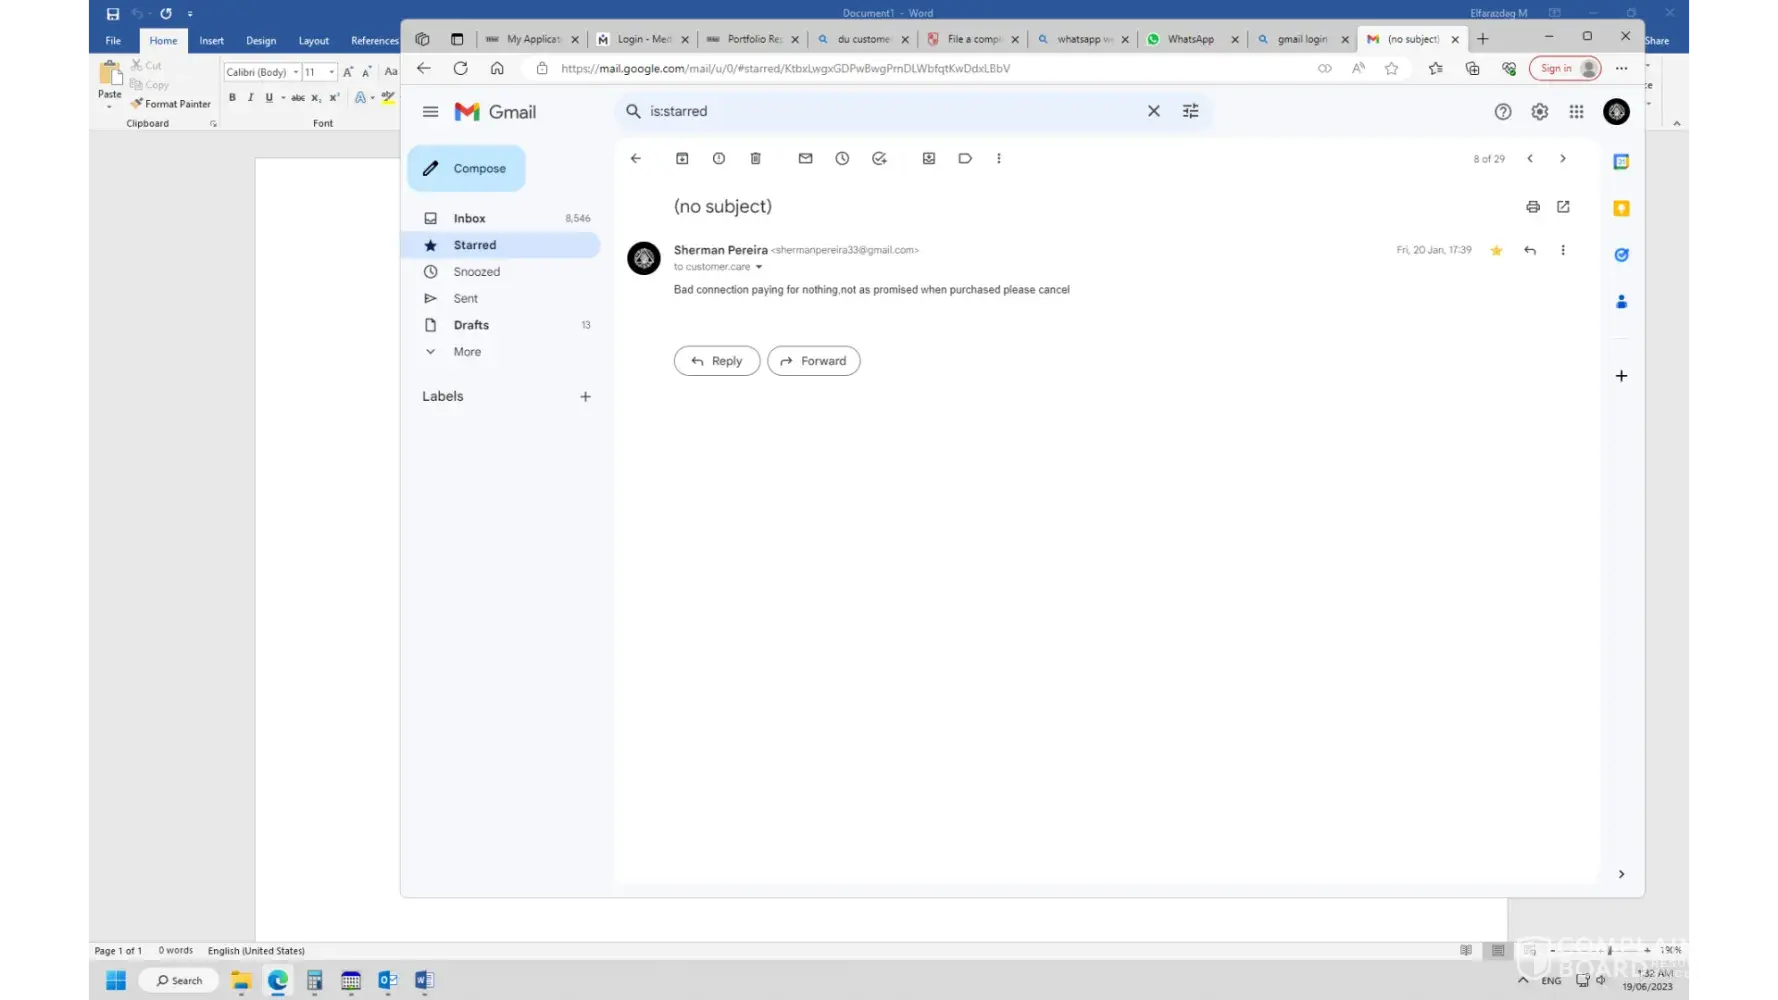Save the Word document
The width and height of the screenshot is (1778, 1000).
click(x=113, y=14)
